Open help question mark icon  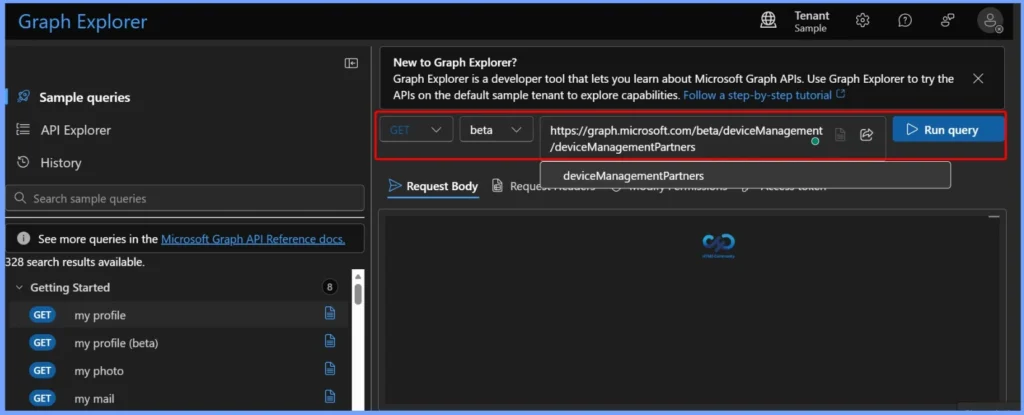click(x=904, y=21)
